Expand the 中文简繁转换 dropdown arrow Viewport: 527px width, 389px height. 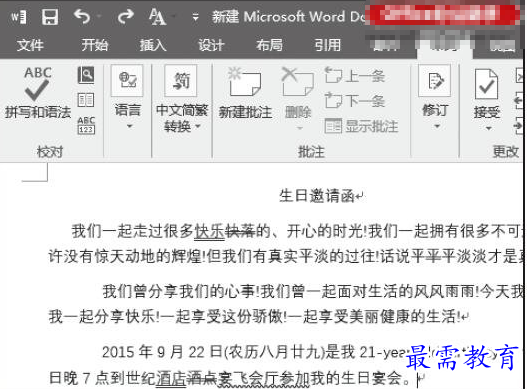[198, 126]
